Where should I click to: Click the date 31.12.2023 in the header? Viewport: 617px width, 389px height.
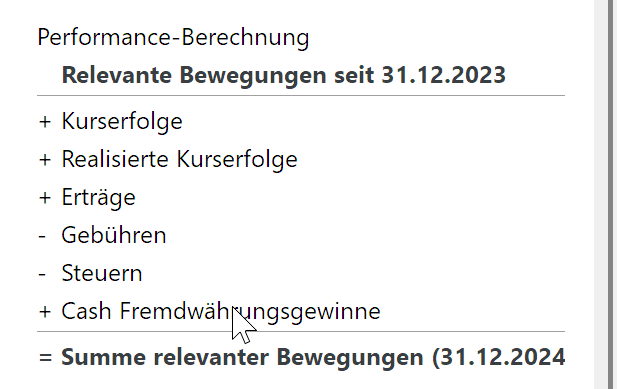click(x=443, y=75)
